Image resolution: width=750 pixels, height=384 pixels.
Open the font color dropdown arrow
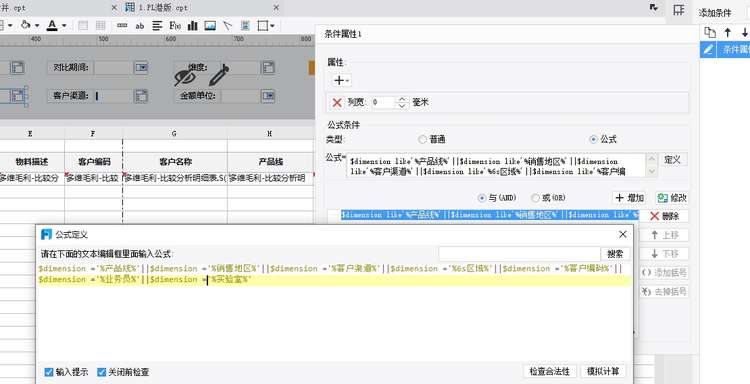click(x=64, y=26)
